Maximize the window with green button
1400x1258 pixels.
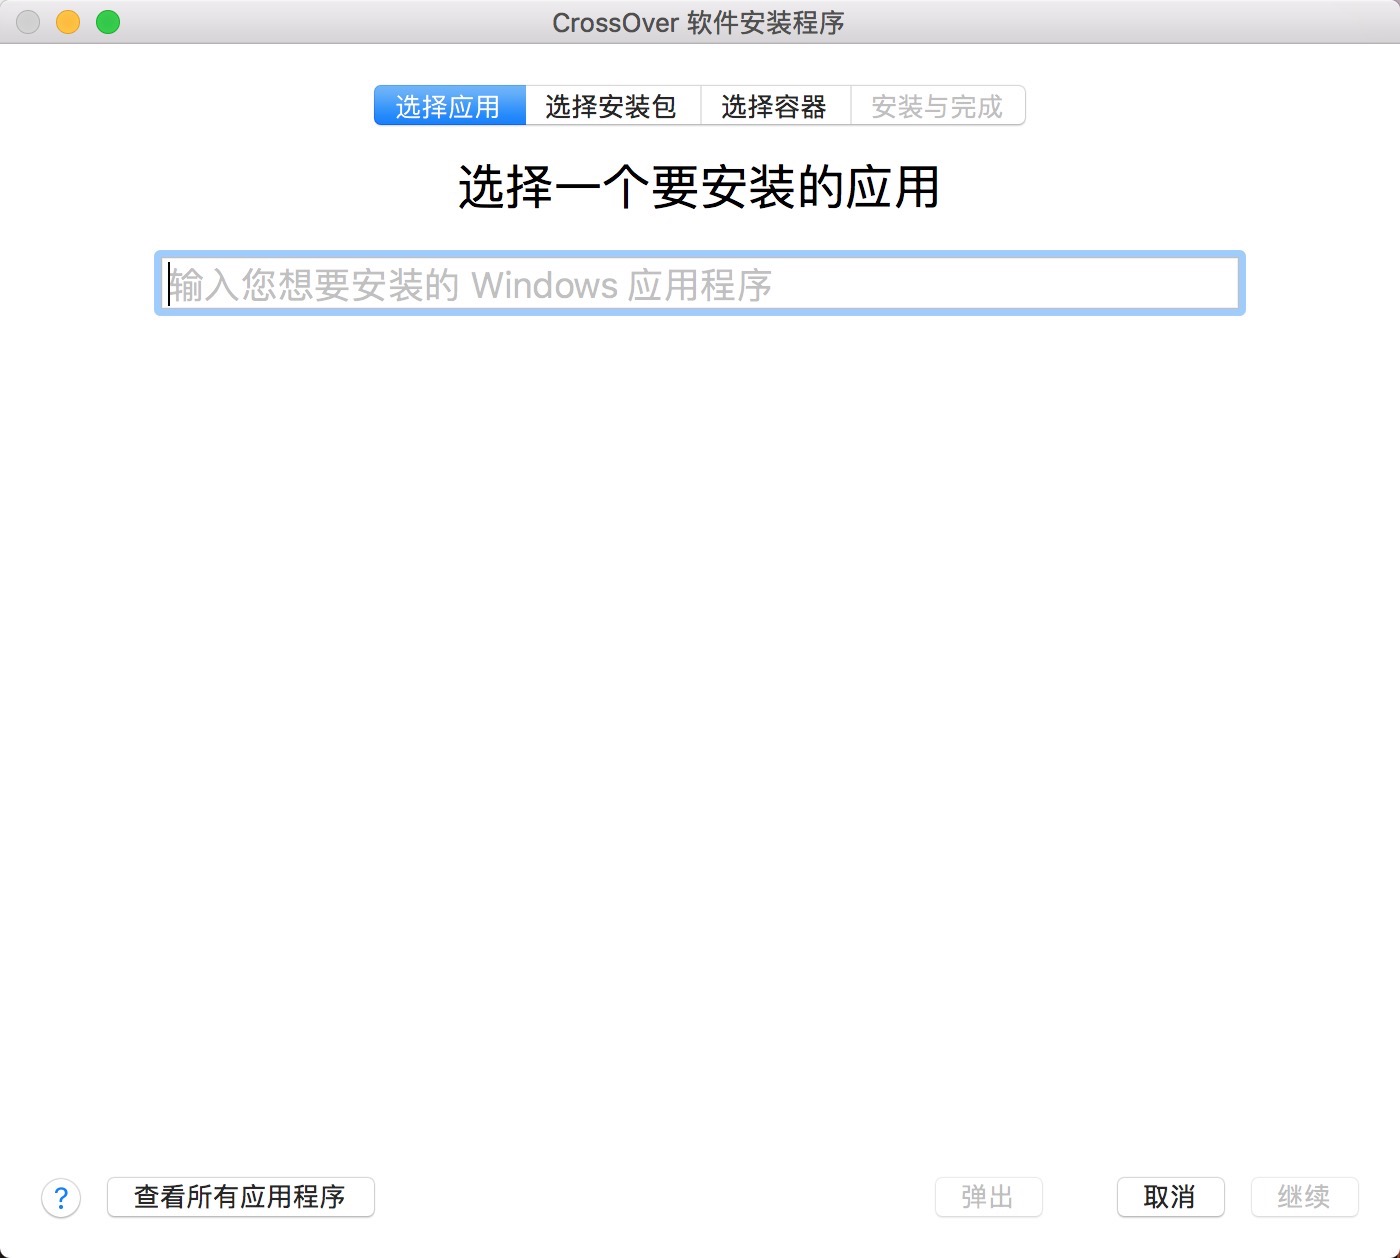108,22
